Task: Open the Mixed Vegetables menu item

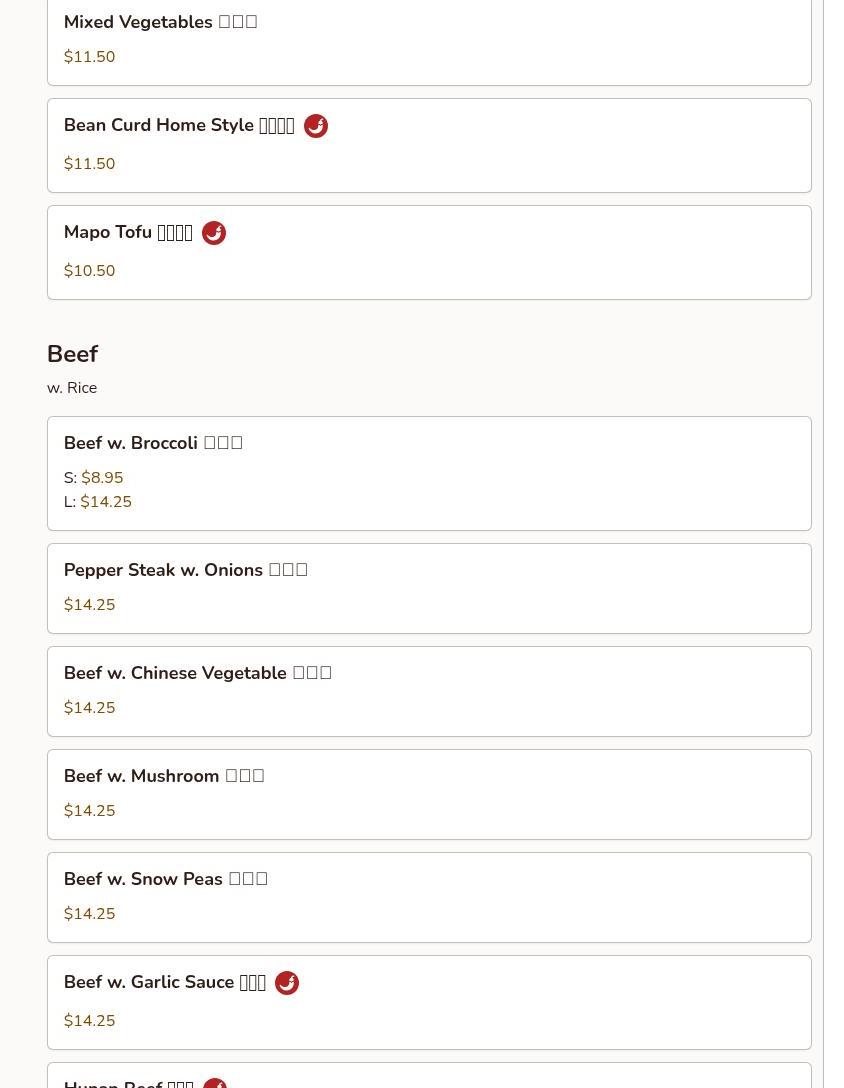Action: point(160,22)
